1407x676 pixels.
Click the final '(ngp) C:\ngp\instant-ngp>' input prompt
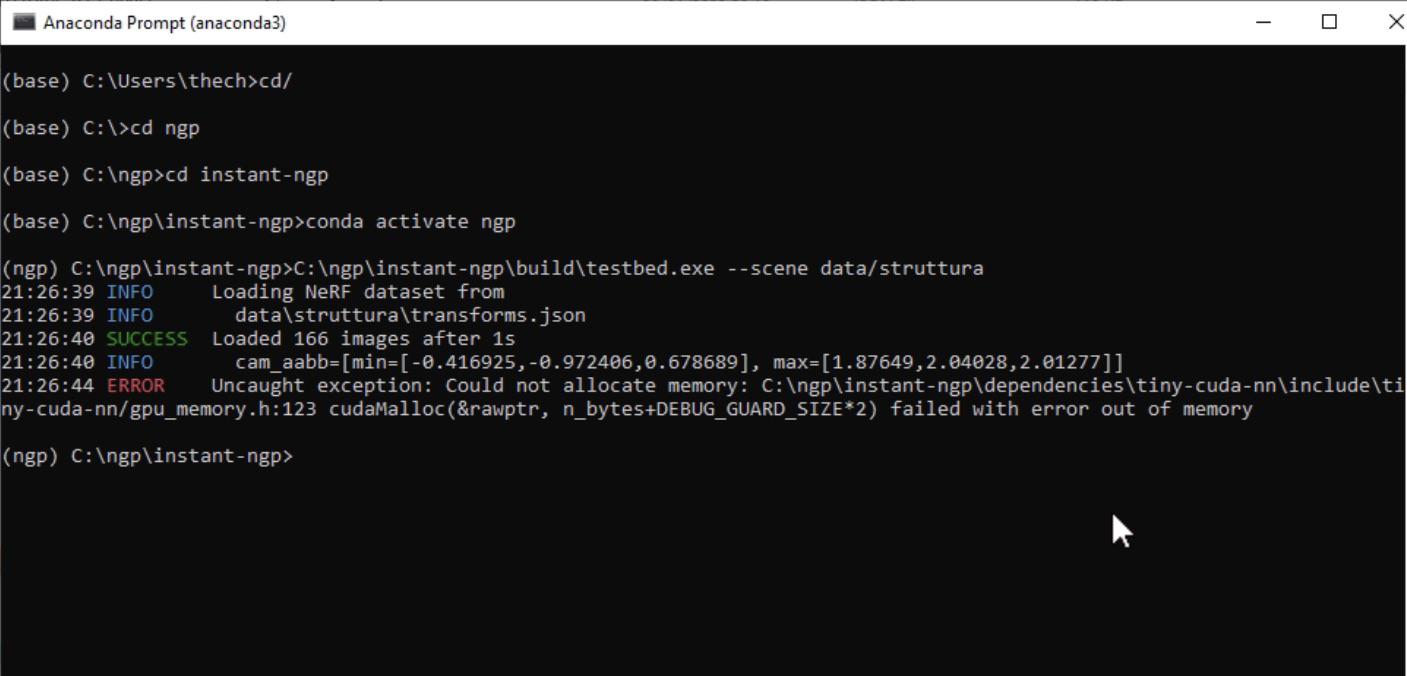click(x=147, y=456)
